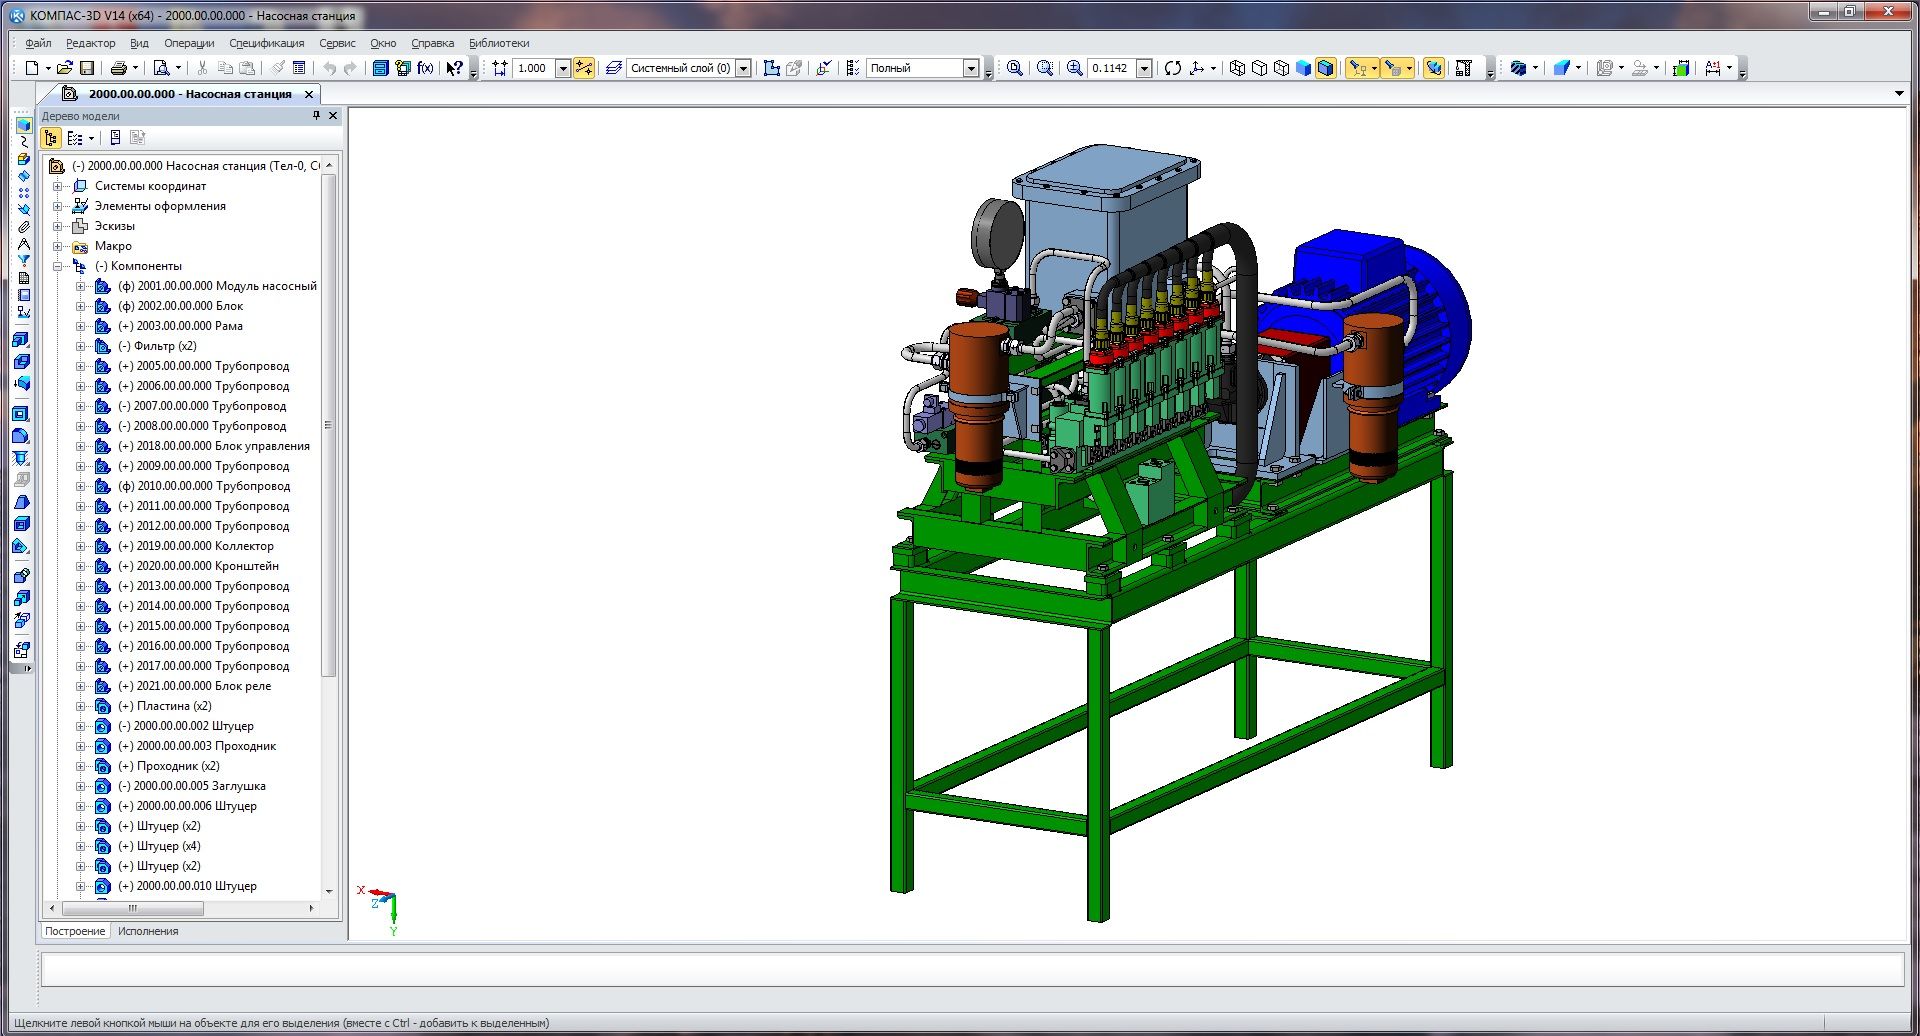Open an existing document with Open icon

point(64,68)
